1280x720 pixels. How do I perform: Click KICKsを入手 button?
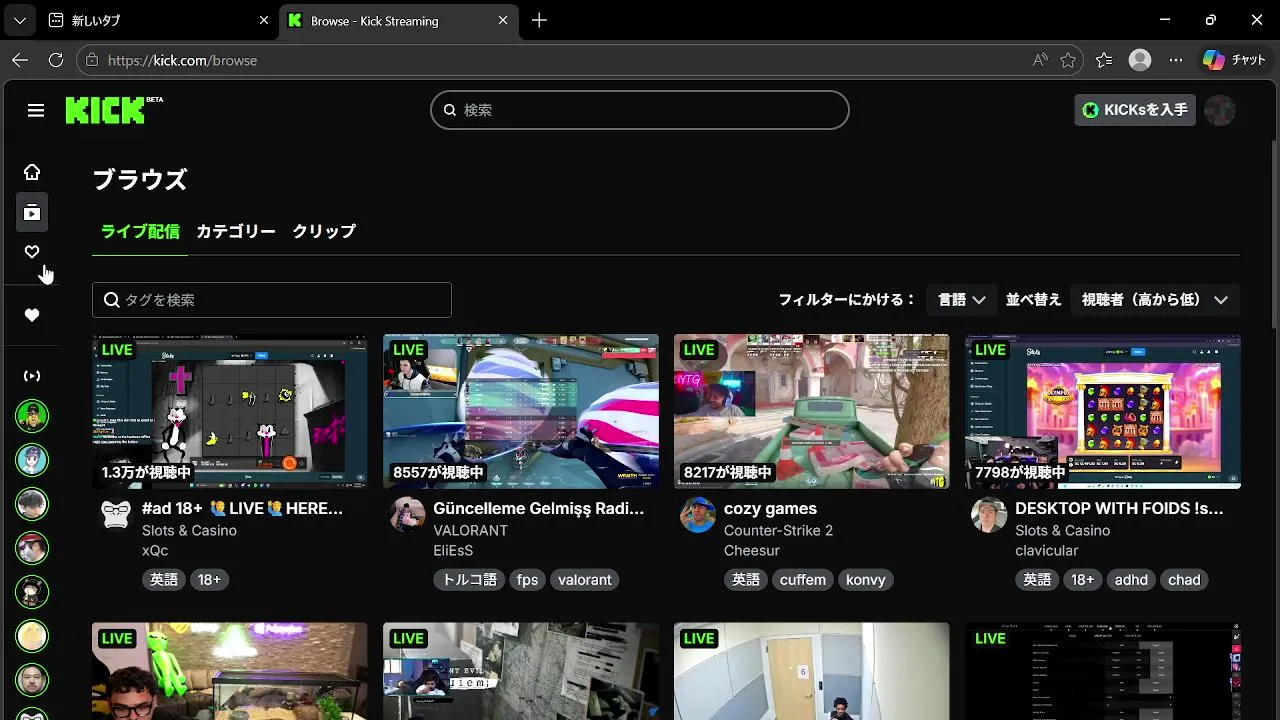point(1135,110)
